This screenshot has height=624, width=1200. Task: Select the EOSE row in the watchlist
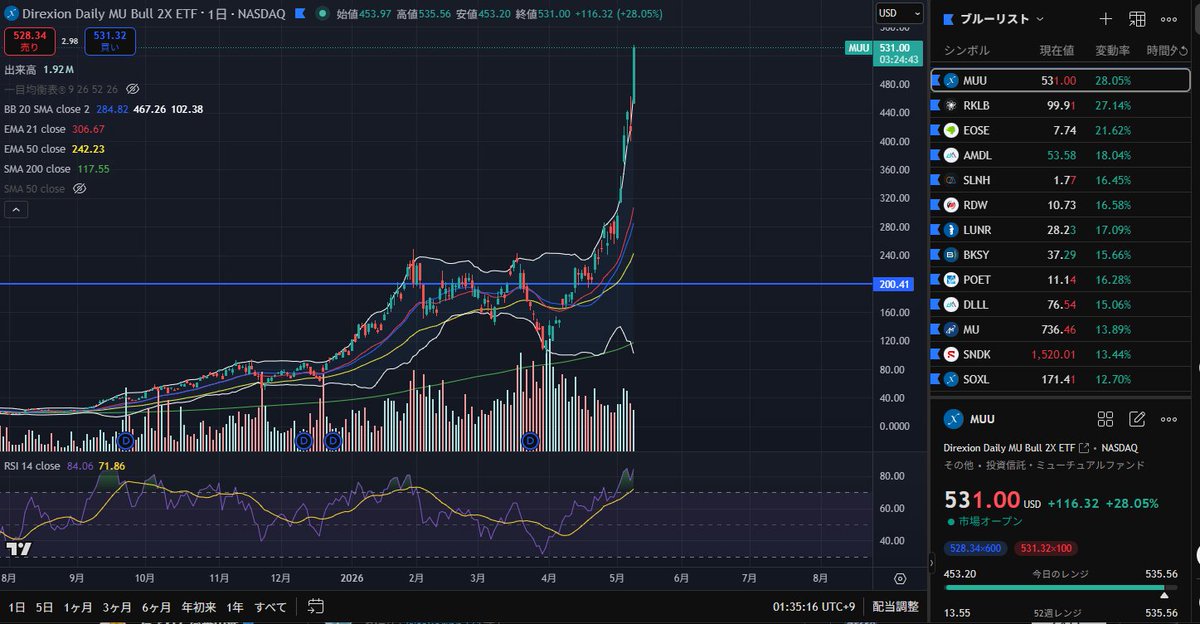1060,130
